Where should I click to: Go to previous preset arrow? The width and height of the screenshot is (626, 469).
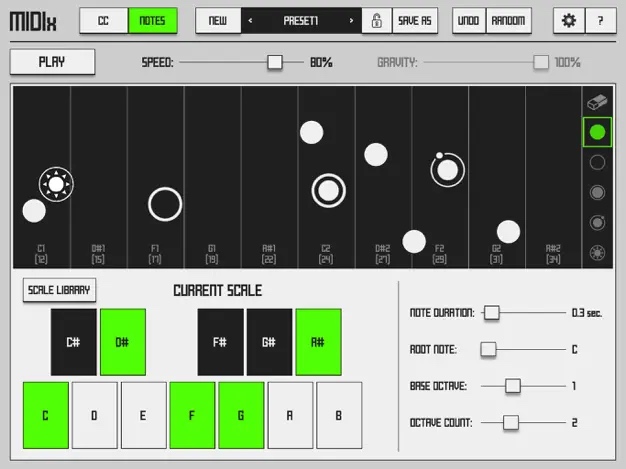250,20
